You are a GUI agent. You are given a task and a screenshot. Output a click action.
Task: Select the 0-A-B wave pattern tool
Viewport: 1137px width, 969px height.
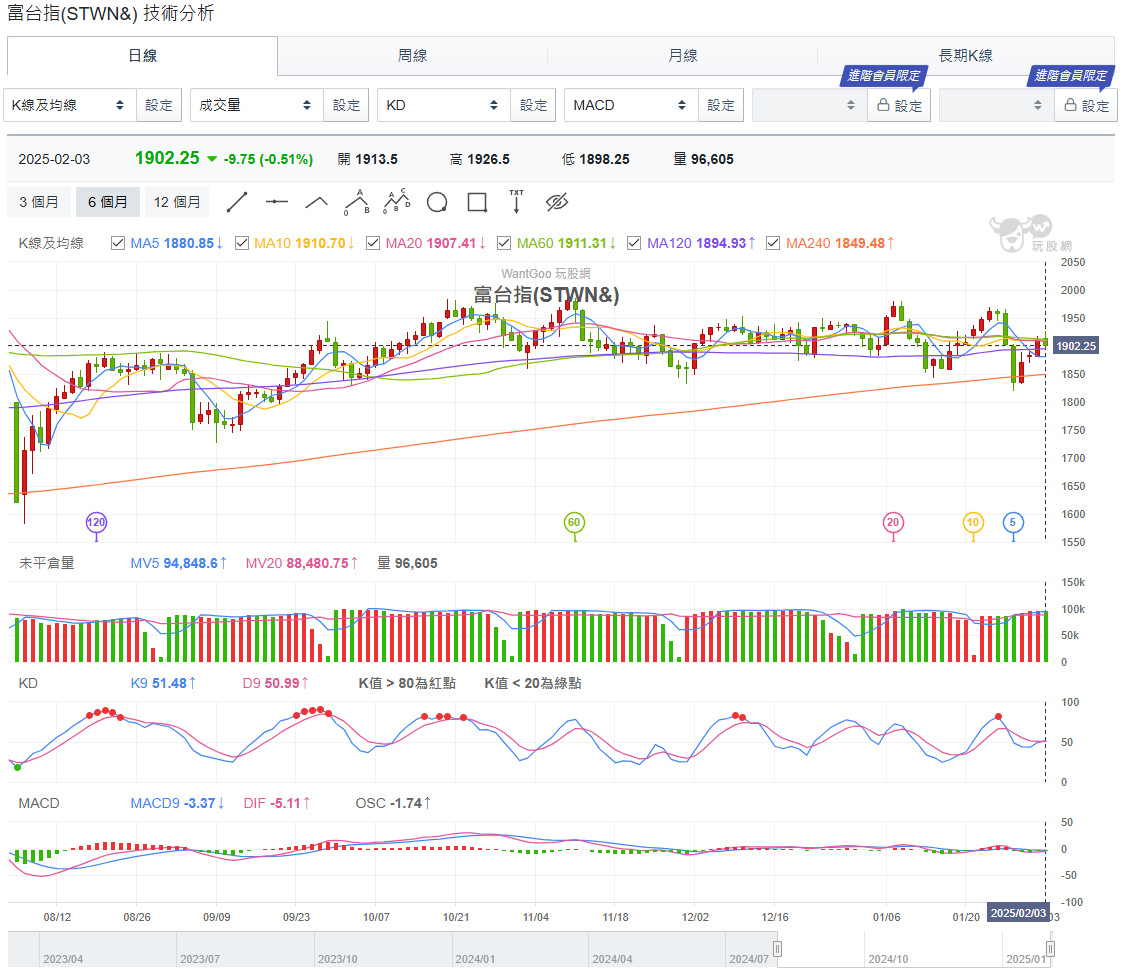[x=357, y=202]
